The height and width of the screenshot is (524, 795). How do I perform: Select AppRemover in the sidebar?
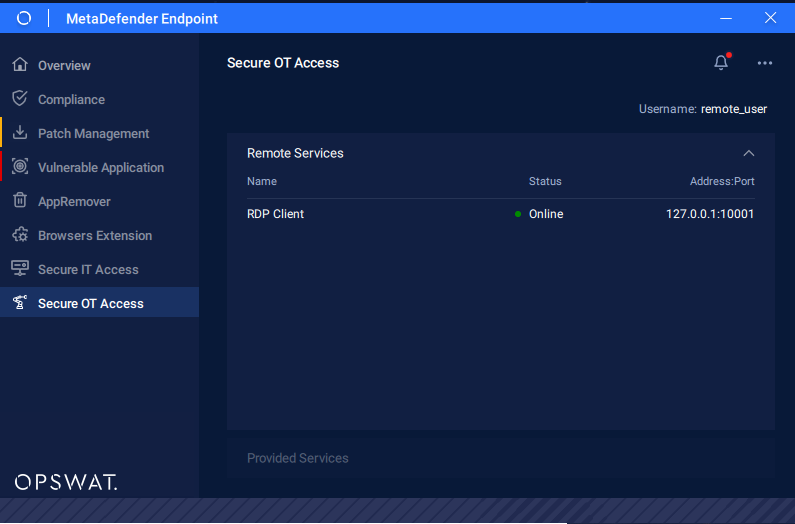[99, 201]
